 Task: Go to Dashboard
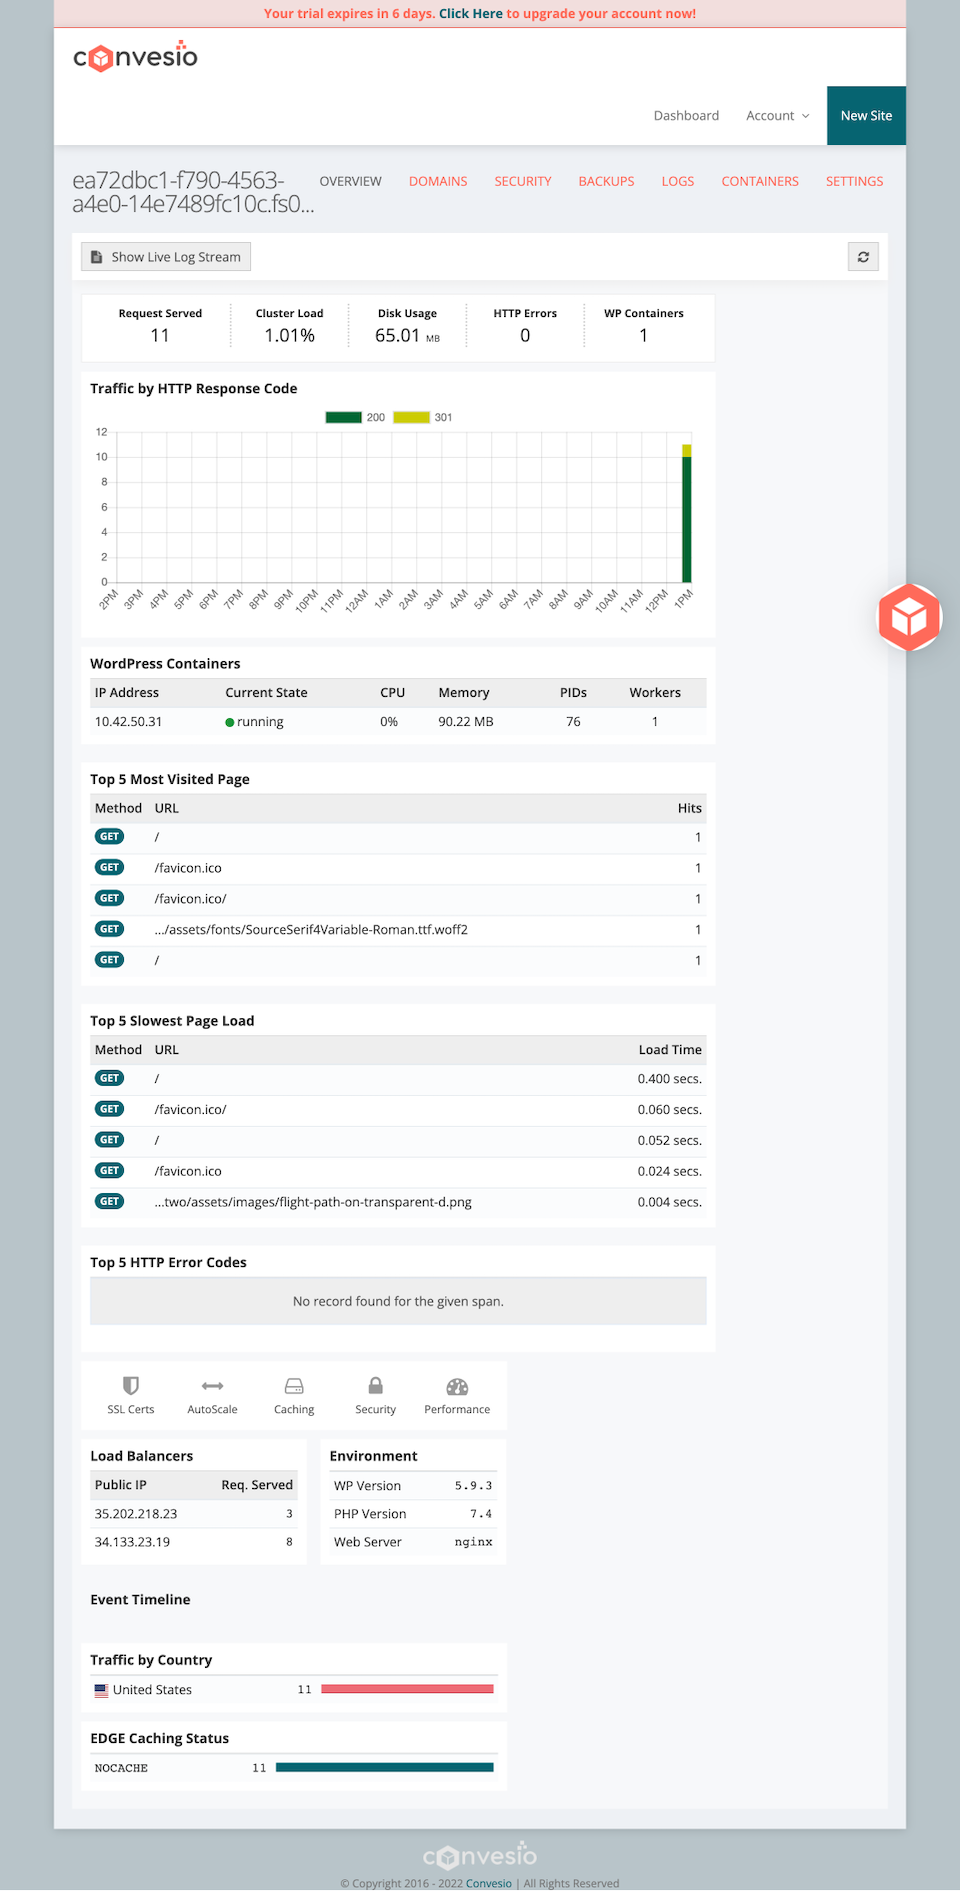coord(686,116)
